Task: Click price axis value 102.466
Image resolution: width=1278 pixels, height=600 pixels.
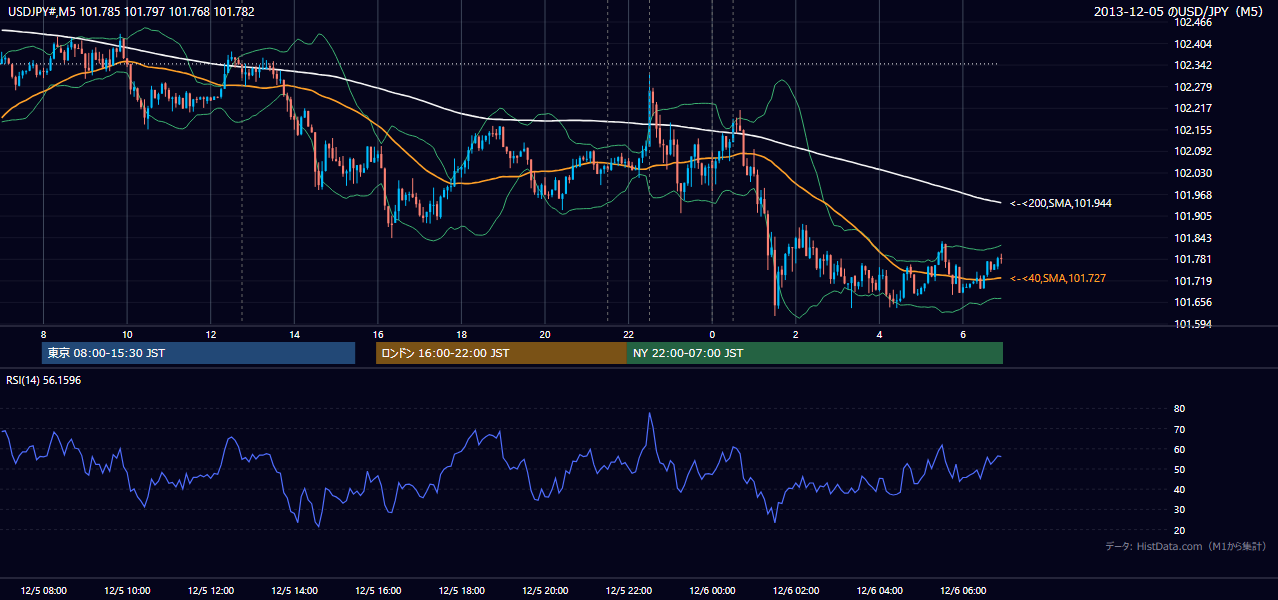Action: tap(1192, 22)
